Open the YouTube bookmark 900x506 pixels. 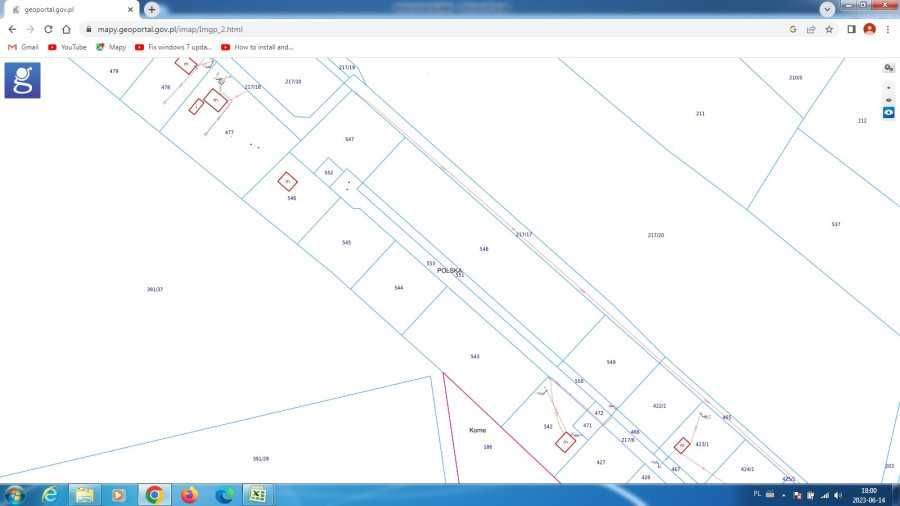click(x=67, y=47)
